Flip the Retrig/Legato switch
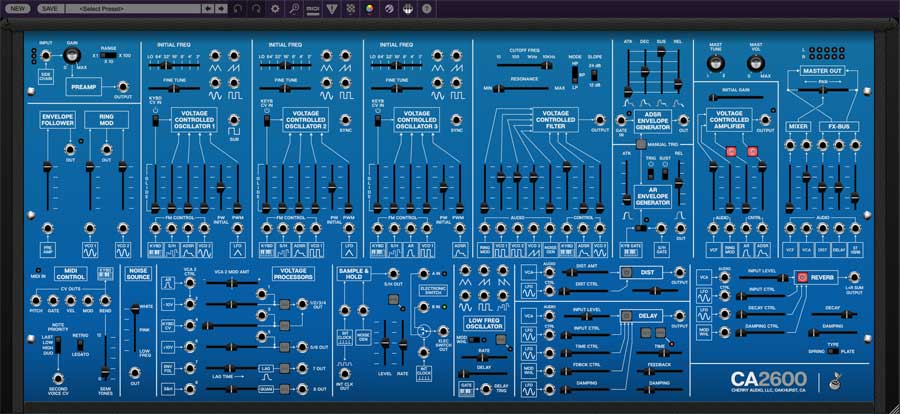900x414 pixels. [80, 345]
